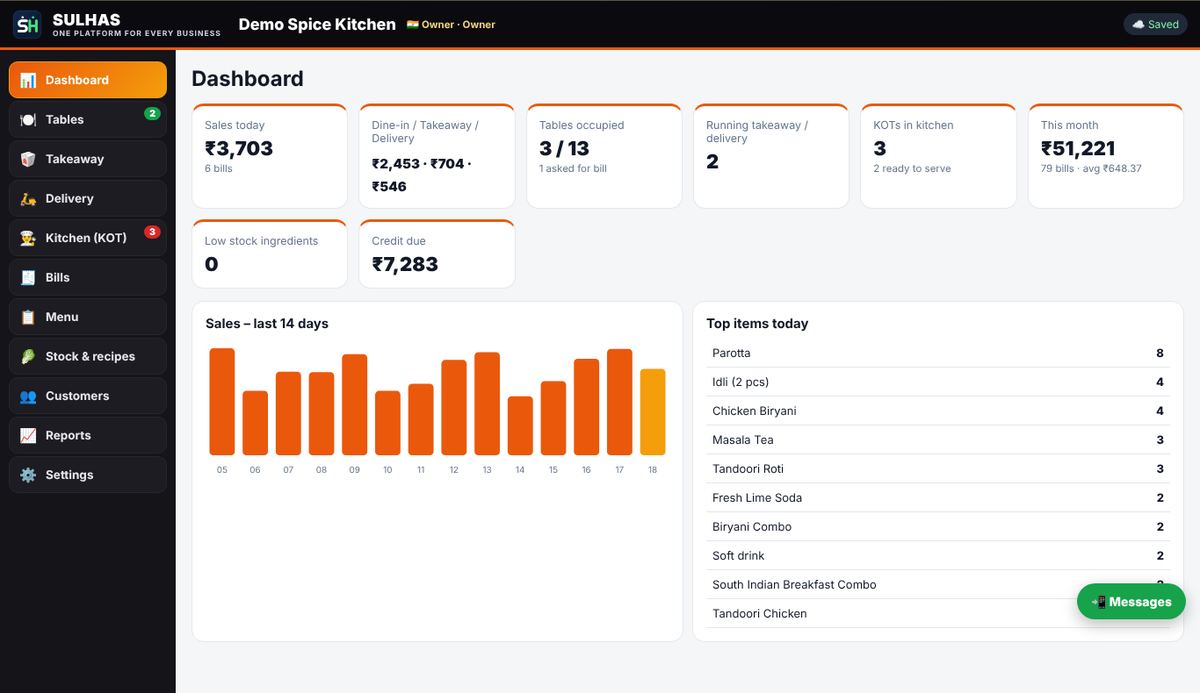Go to Takeaway orders label
This screenshot has height=693, width=1200.
coord(75,159)
